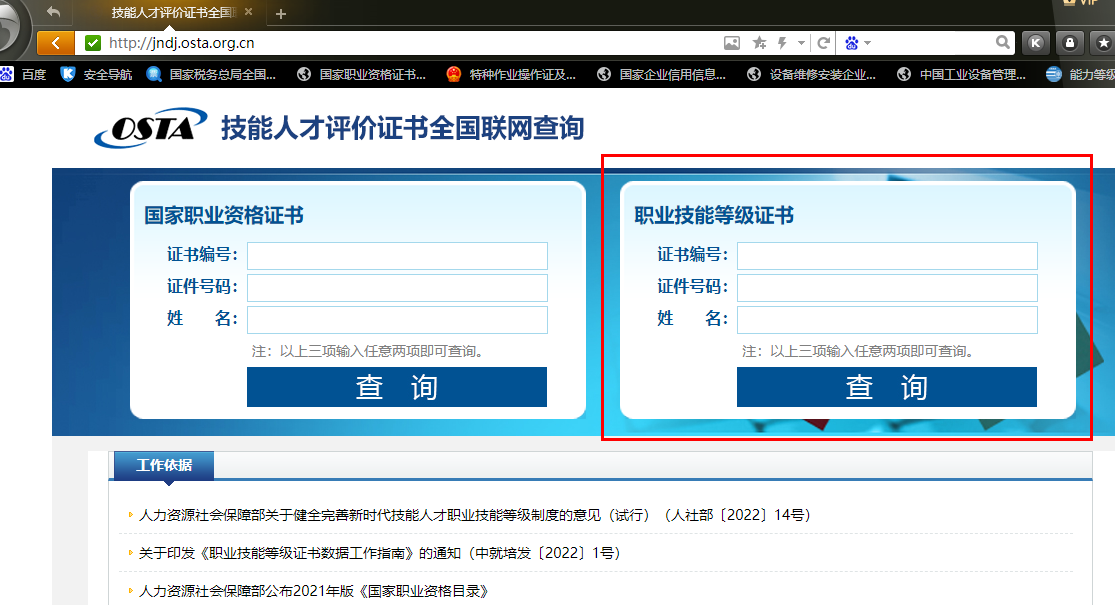Screen dimensions: 1115x605
Task: Click the blue icon of 能力等级 bookmark
Action: [1054, 74]
